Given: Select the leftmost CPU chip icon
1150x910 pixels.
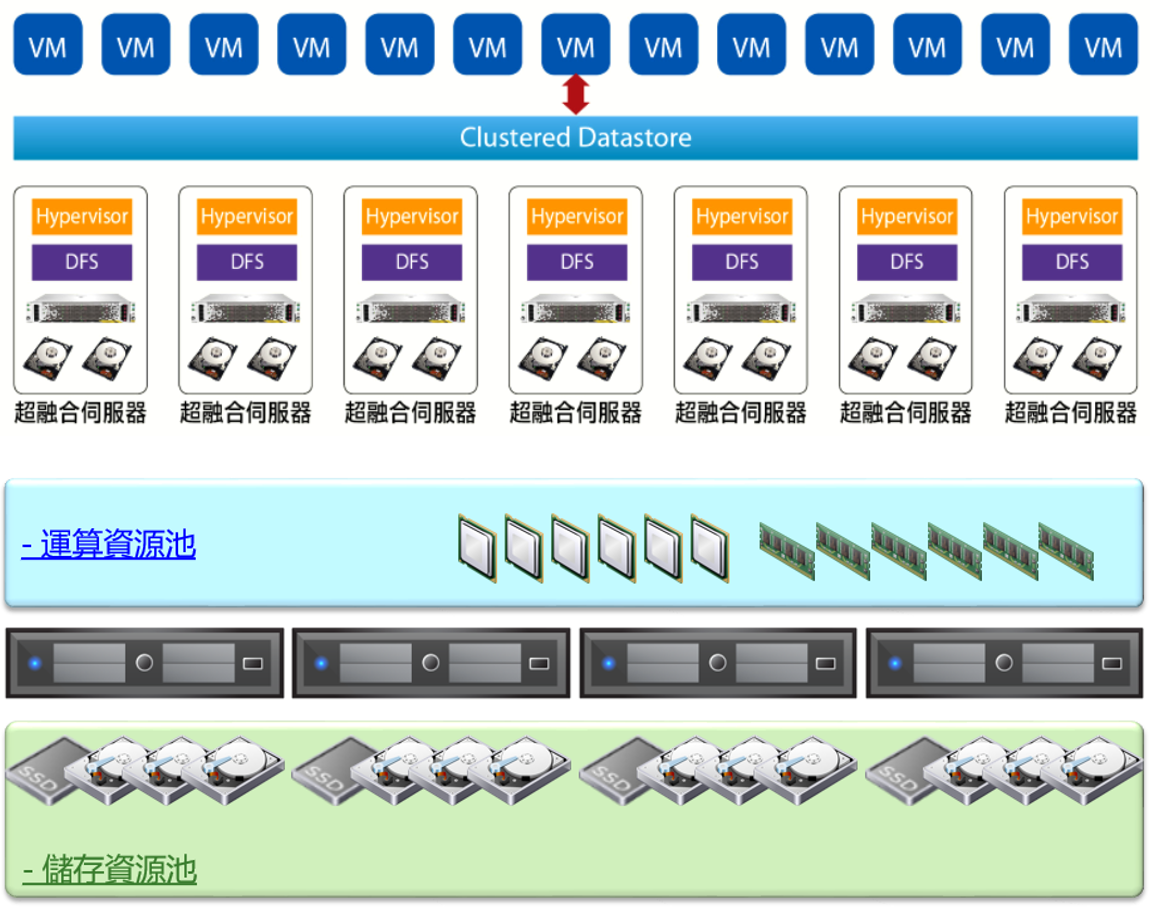Looking at the screenshot, I should 477,549.
